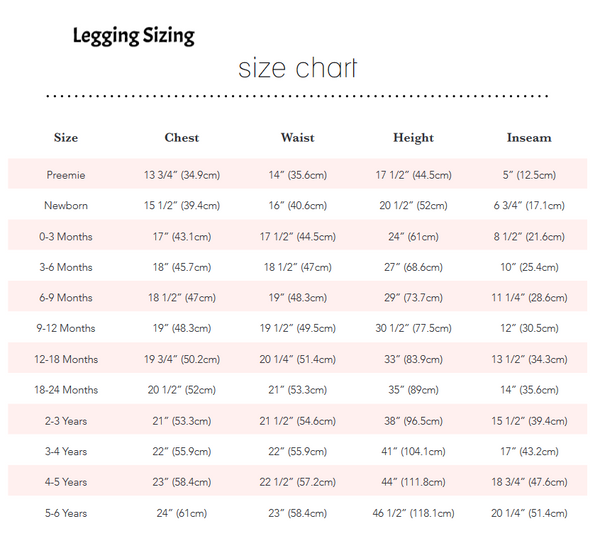Select the Waist column header
This screenshot has height=548, width=600.
(298, 138)
